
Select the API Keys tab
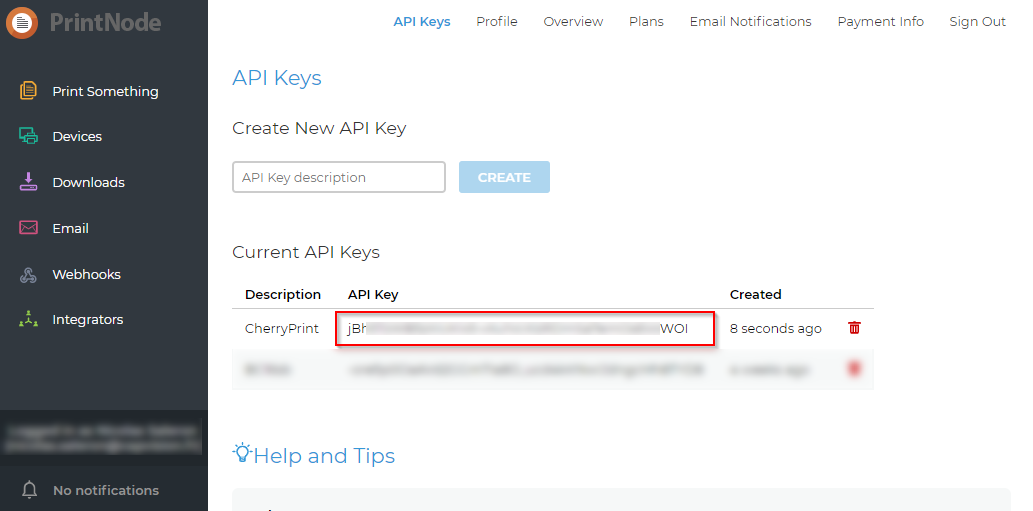pos(422,22)
